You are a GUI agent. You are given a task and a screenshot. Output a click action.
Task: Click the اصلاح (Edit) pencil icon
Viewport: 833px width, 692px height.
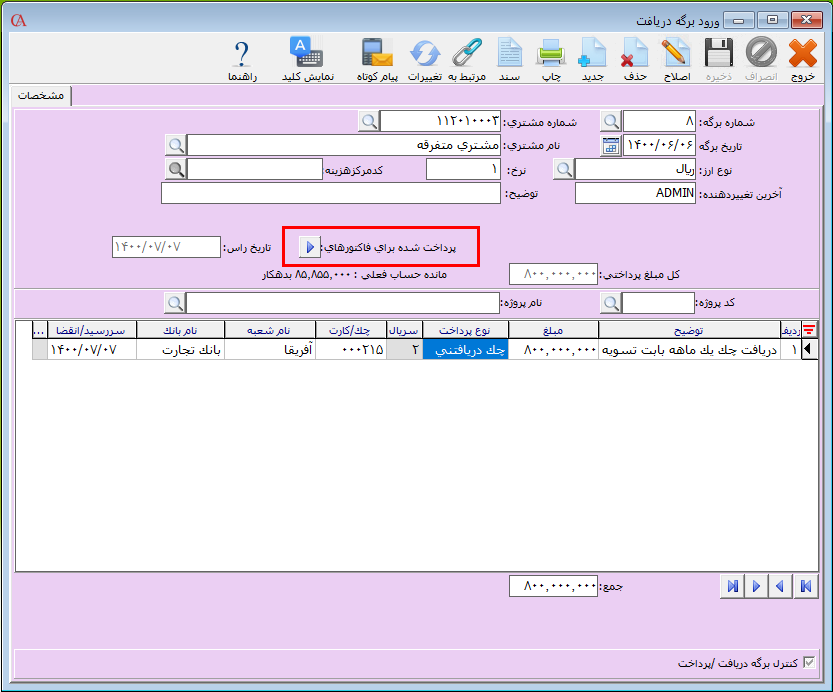[x=677, y=58]
